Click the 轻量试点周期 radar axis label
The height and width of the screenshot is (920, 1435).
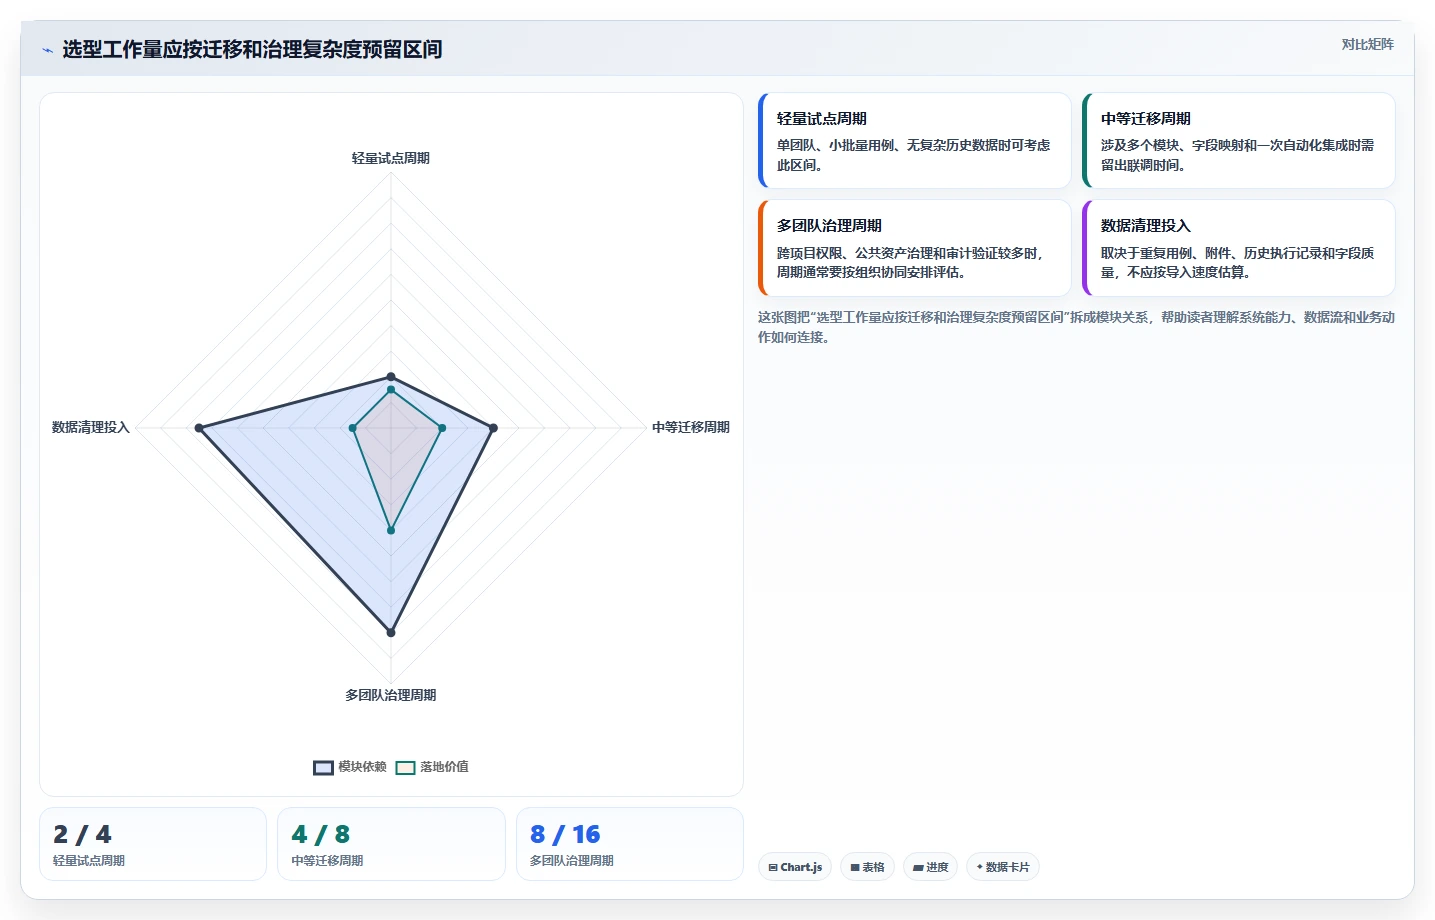click(x=391, y=158)
